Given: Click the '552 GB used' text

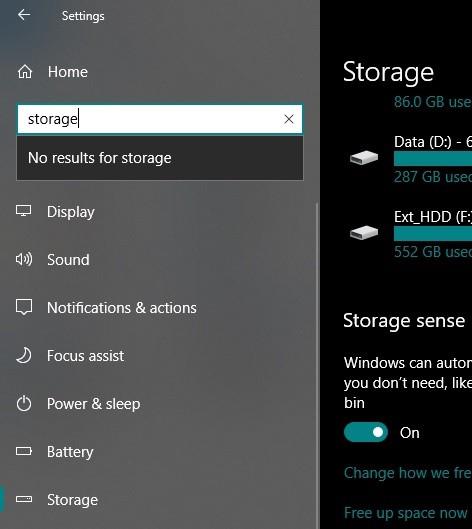Looking at the screenshot, I should click(x=433, y=252).
